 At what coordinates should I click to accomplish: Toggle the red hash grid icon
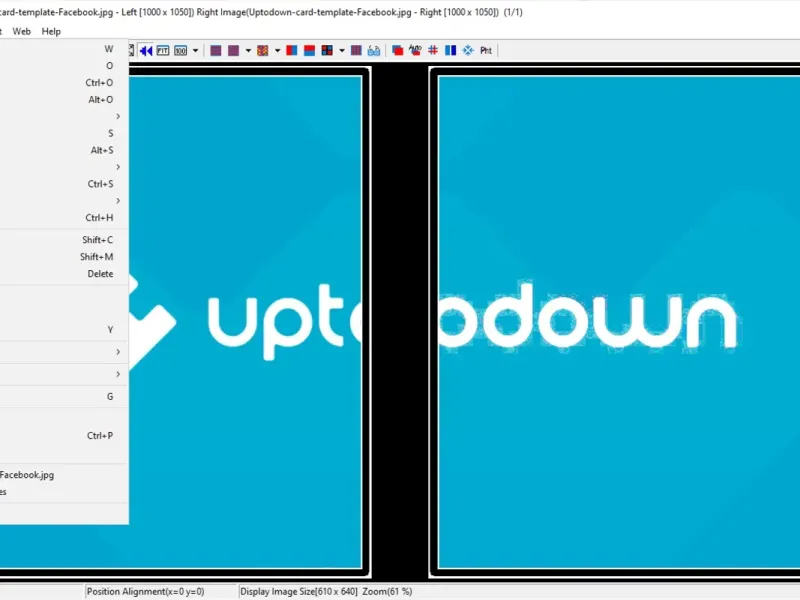point(433,51)
